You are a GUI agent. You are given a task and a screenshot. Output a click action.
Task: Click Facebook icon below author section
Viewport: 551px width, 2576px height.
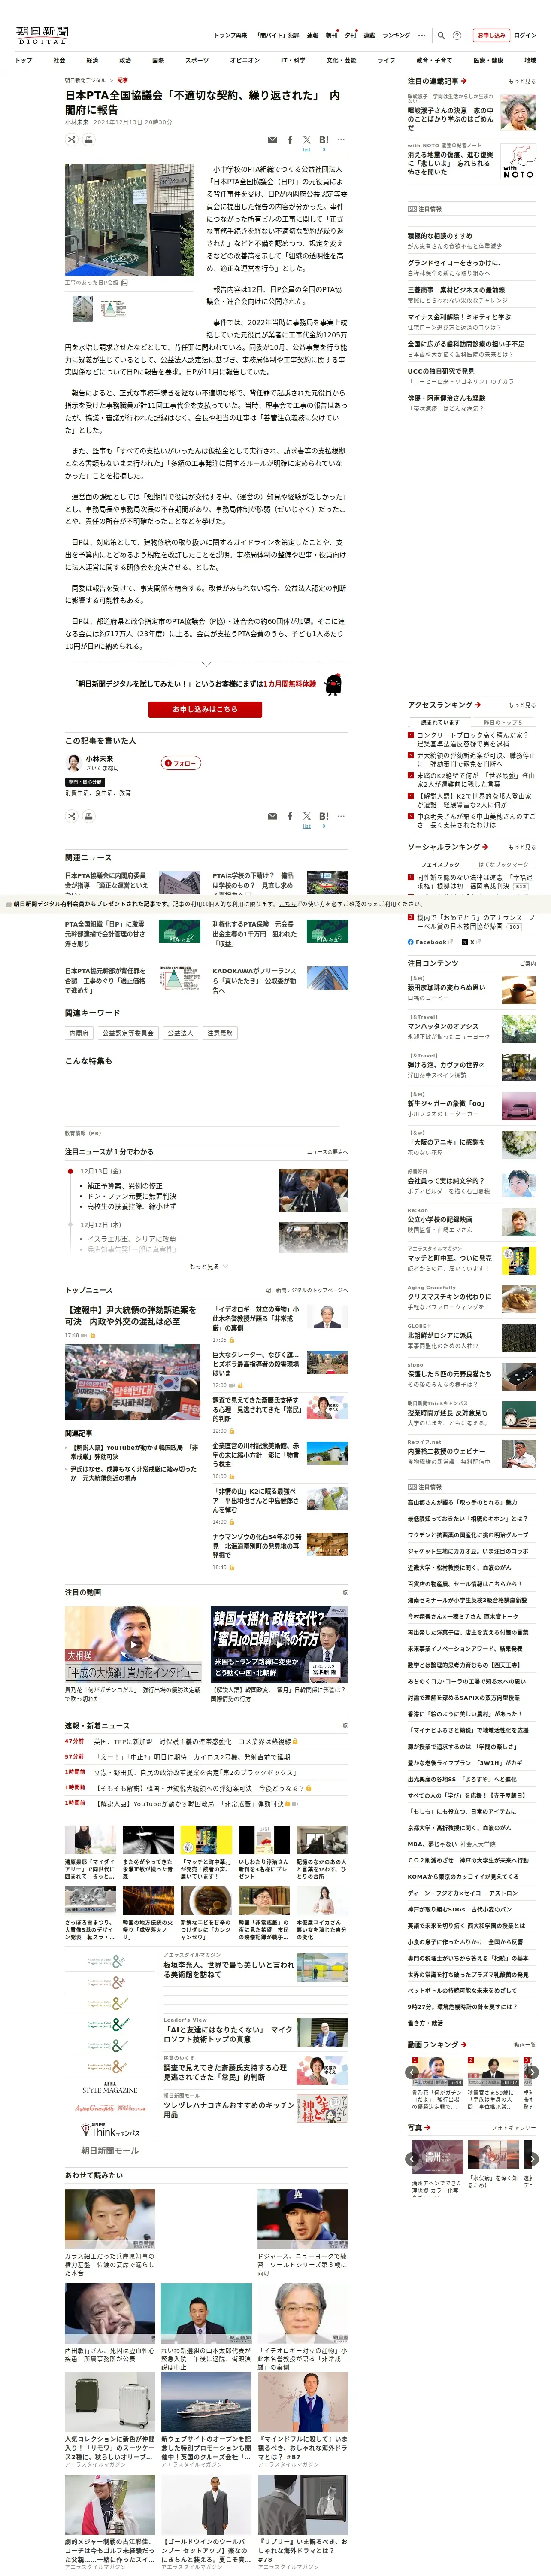(x=290, y=816)
